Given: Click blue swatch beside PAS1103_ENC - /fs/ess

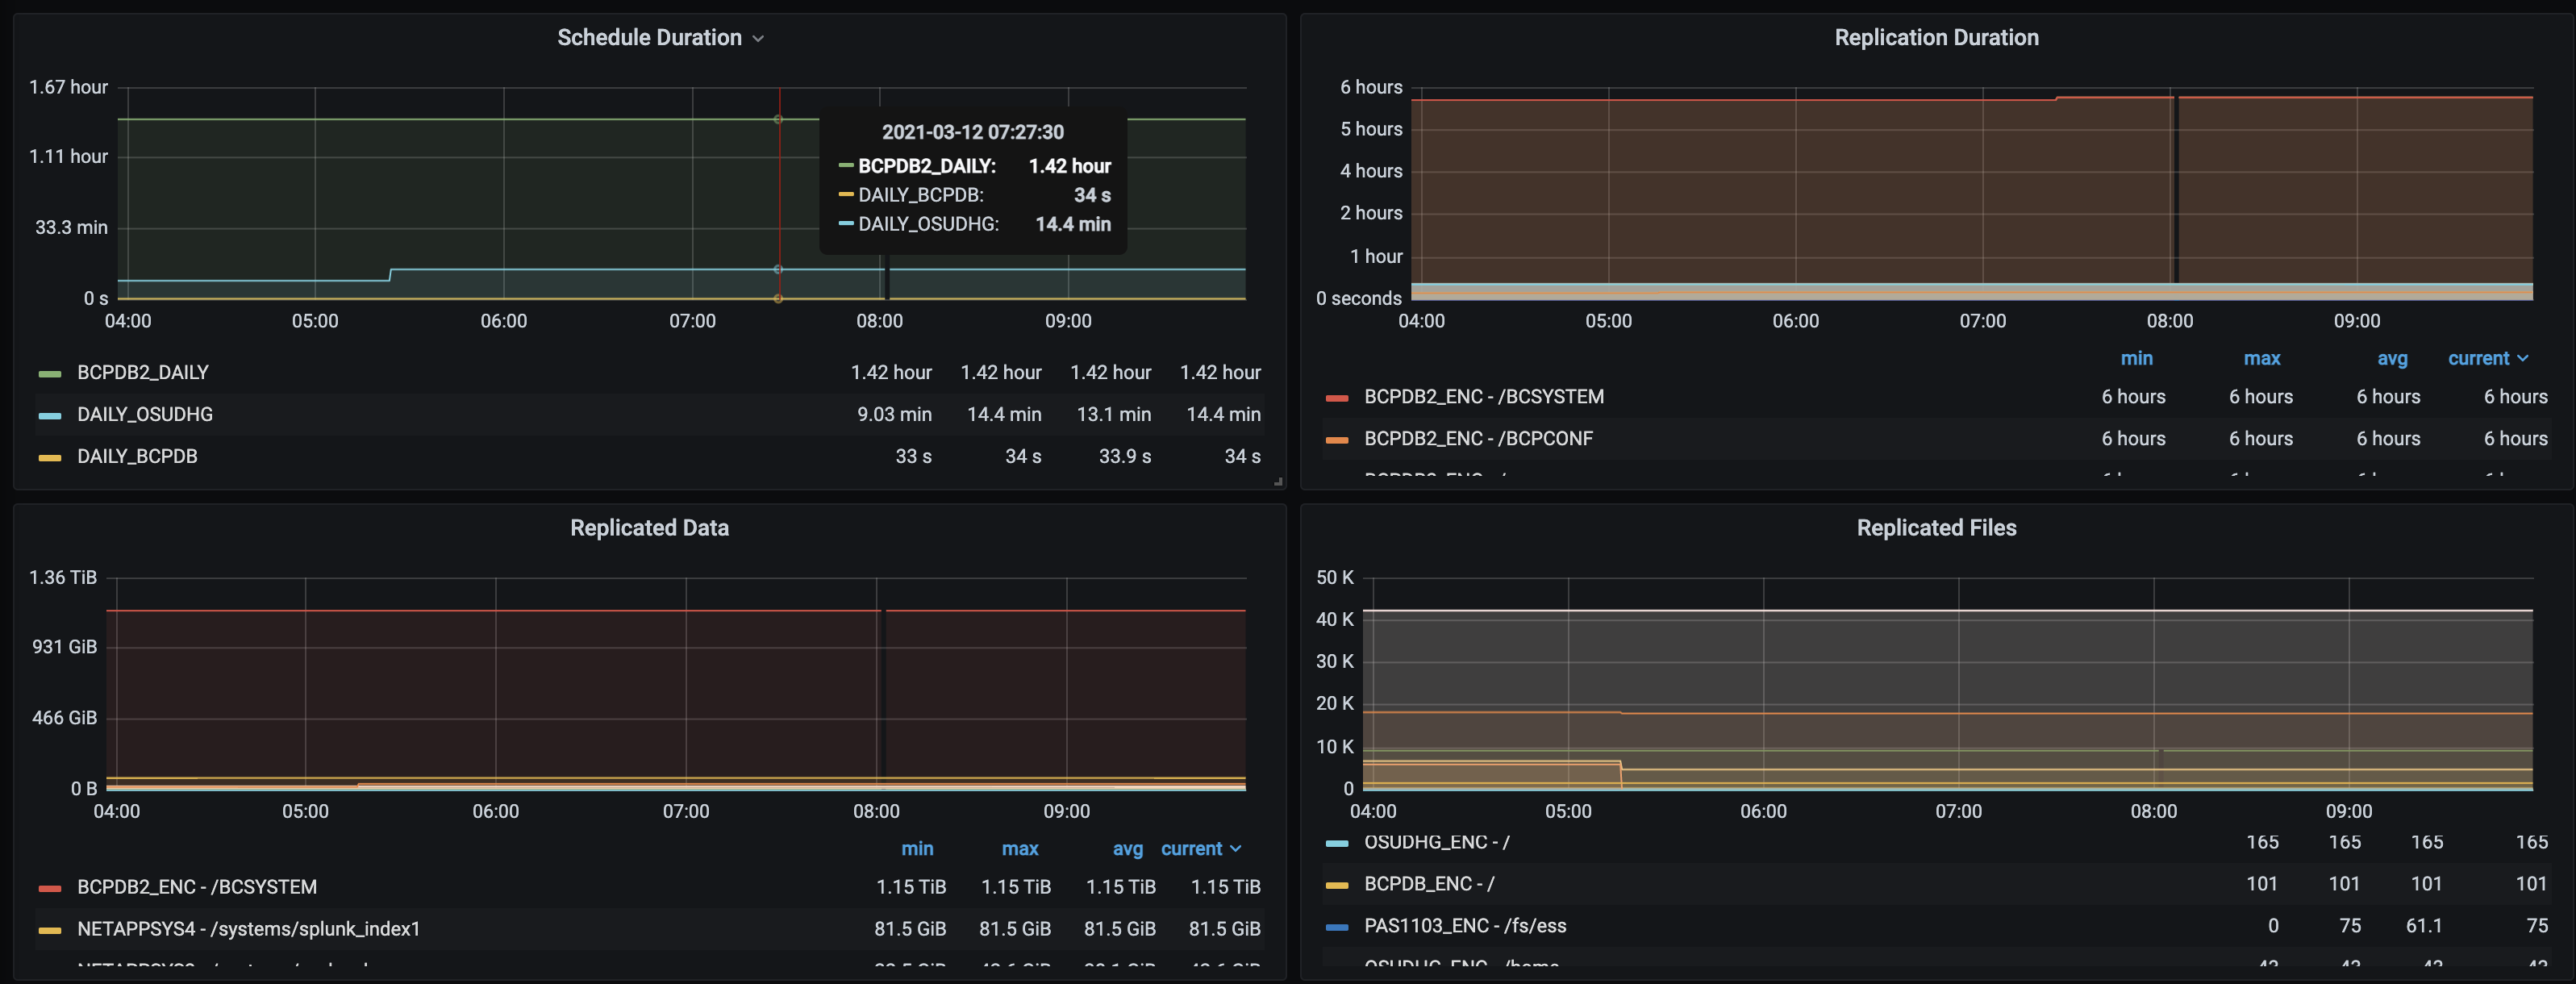Looking at the screenshot, I should (x=1336, y=927).
